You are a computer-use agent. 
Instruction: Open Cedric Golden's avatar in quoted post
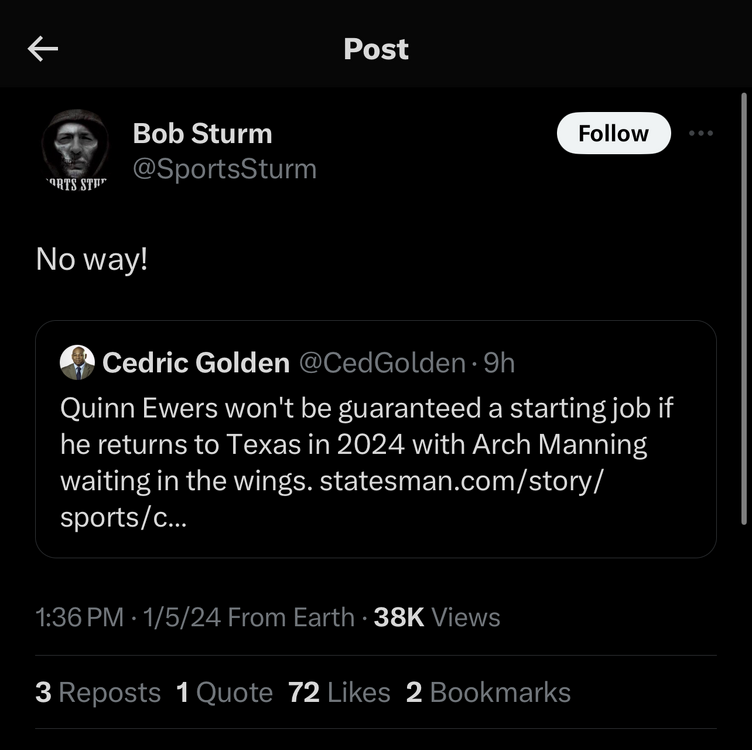click(x=77, y=362)
